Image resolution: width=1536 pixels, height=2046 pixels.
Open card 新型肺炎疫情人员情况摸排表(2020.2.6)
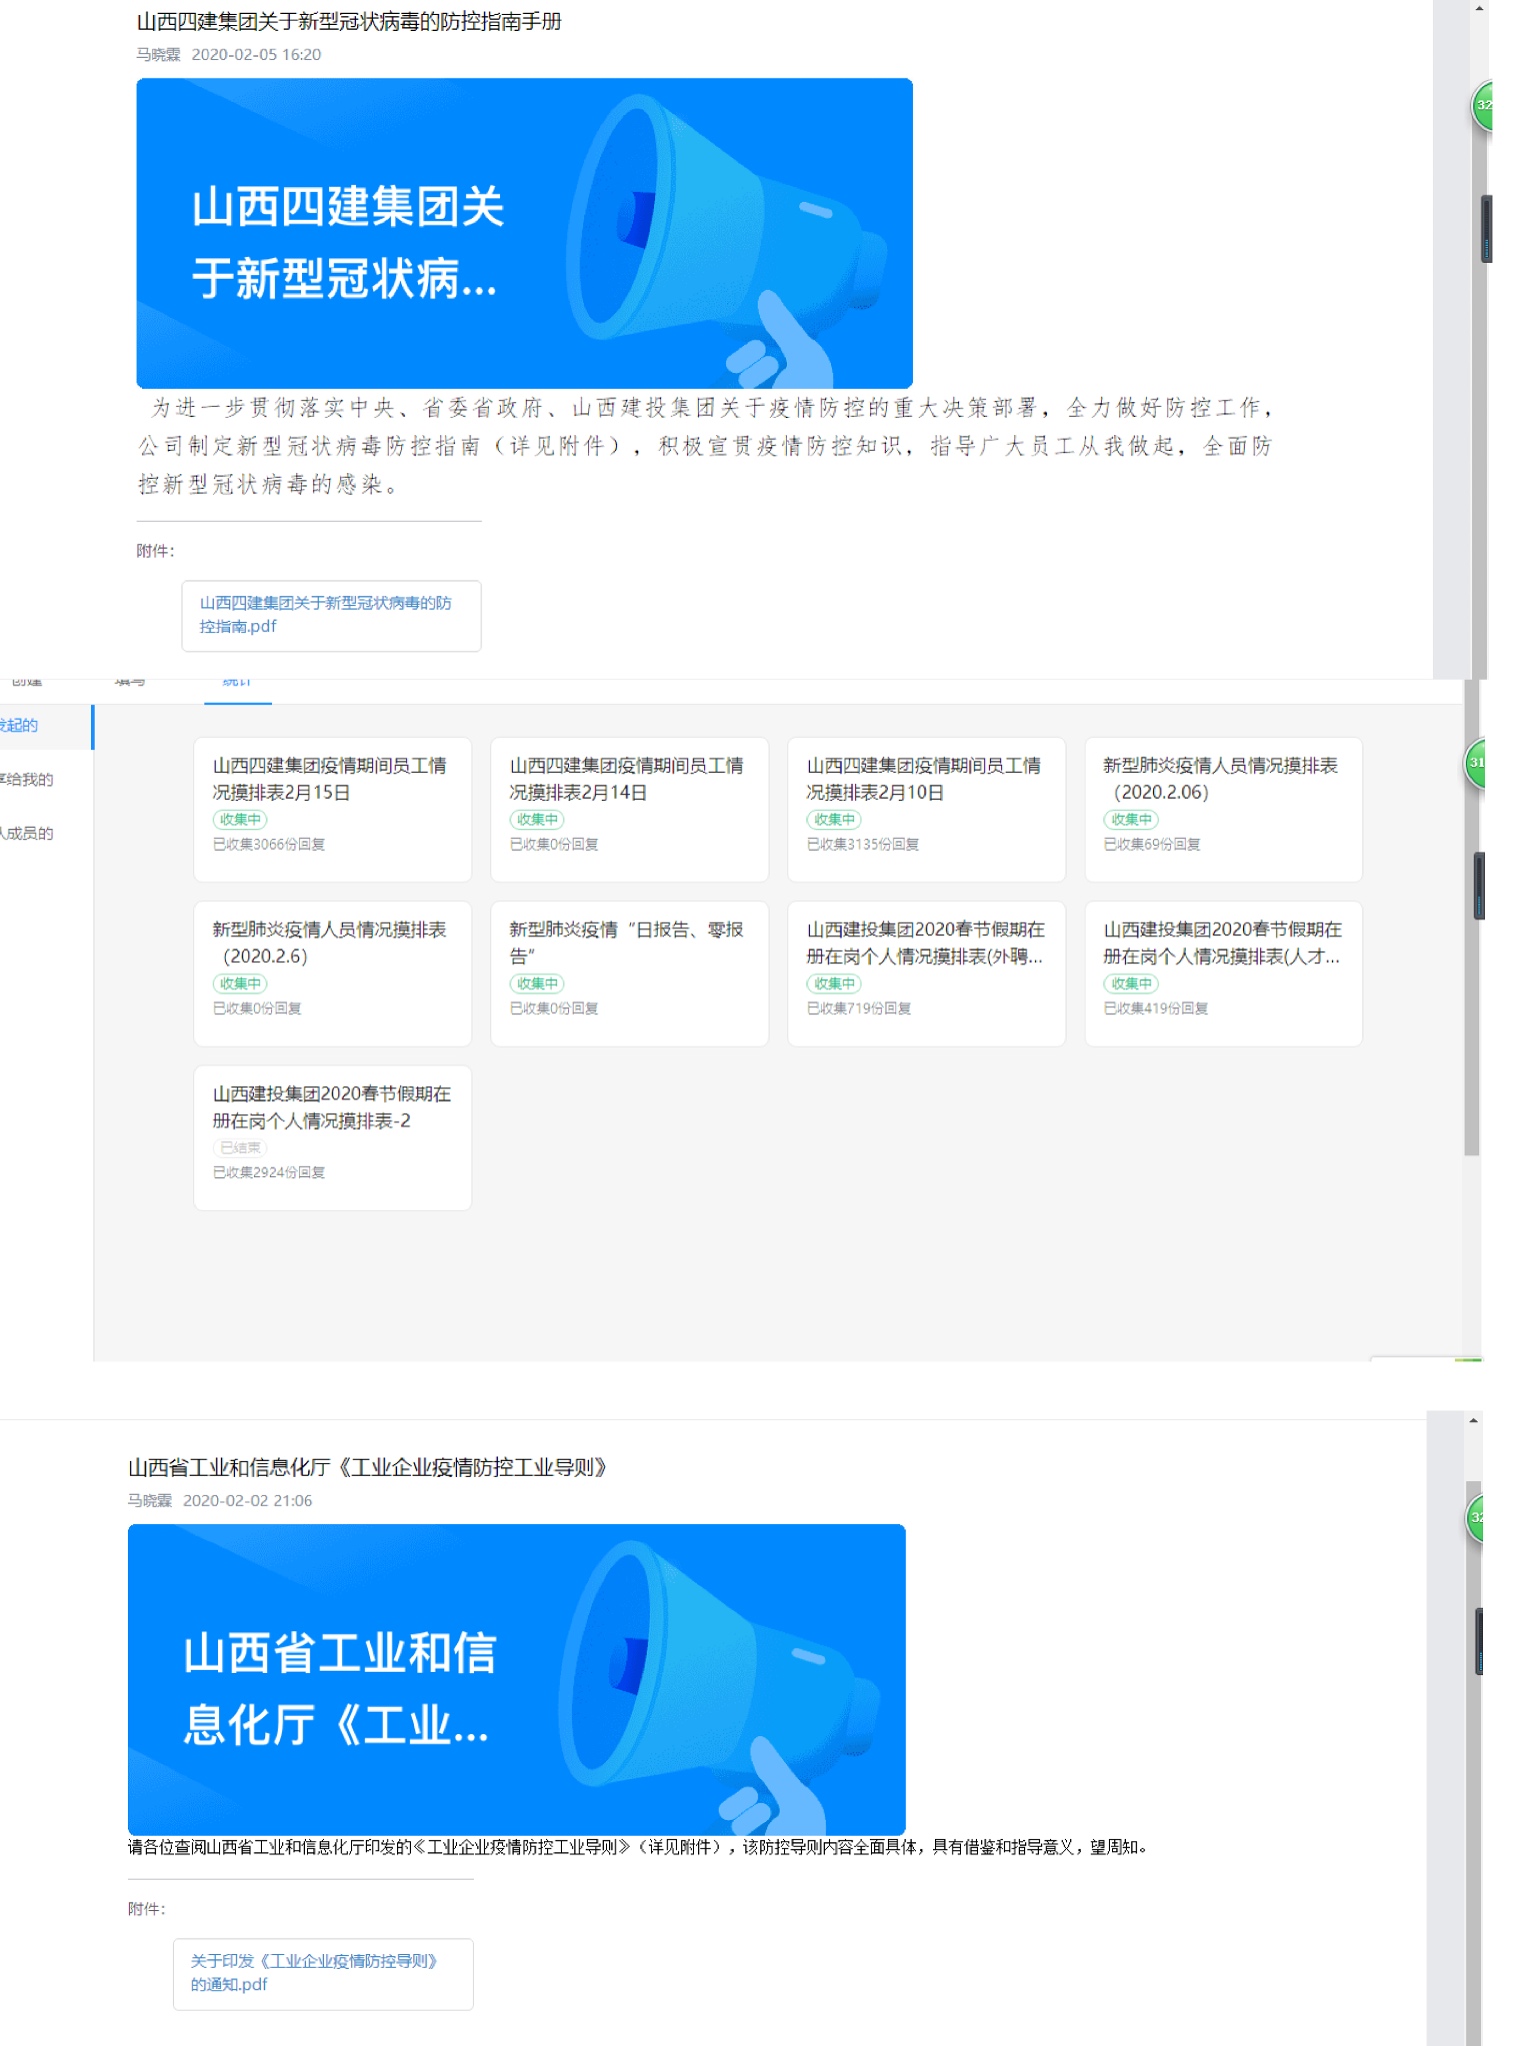coord(332,973)
